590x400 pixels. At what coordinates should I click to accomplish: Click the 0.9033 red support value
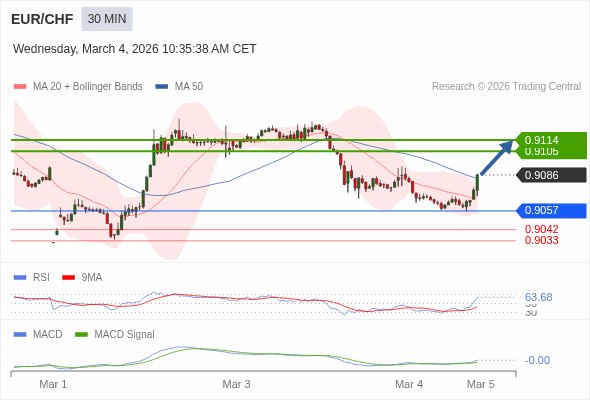point(541,240)
